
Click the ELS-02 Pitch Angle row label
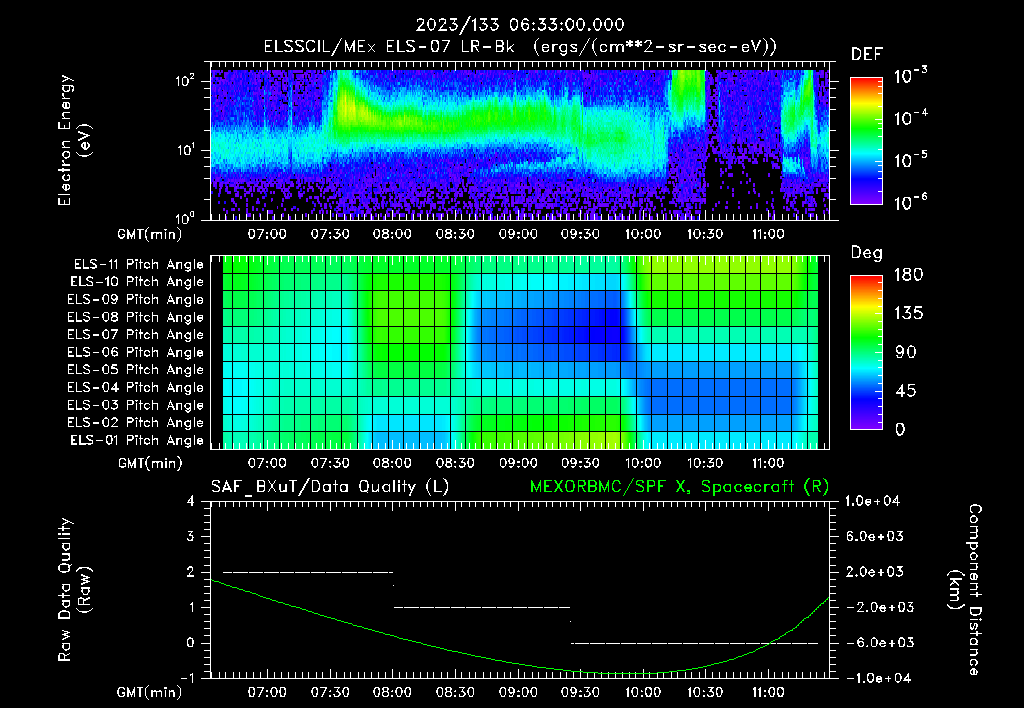click(x=136, y=423)
